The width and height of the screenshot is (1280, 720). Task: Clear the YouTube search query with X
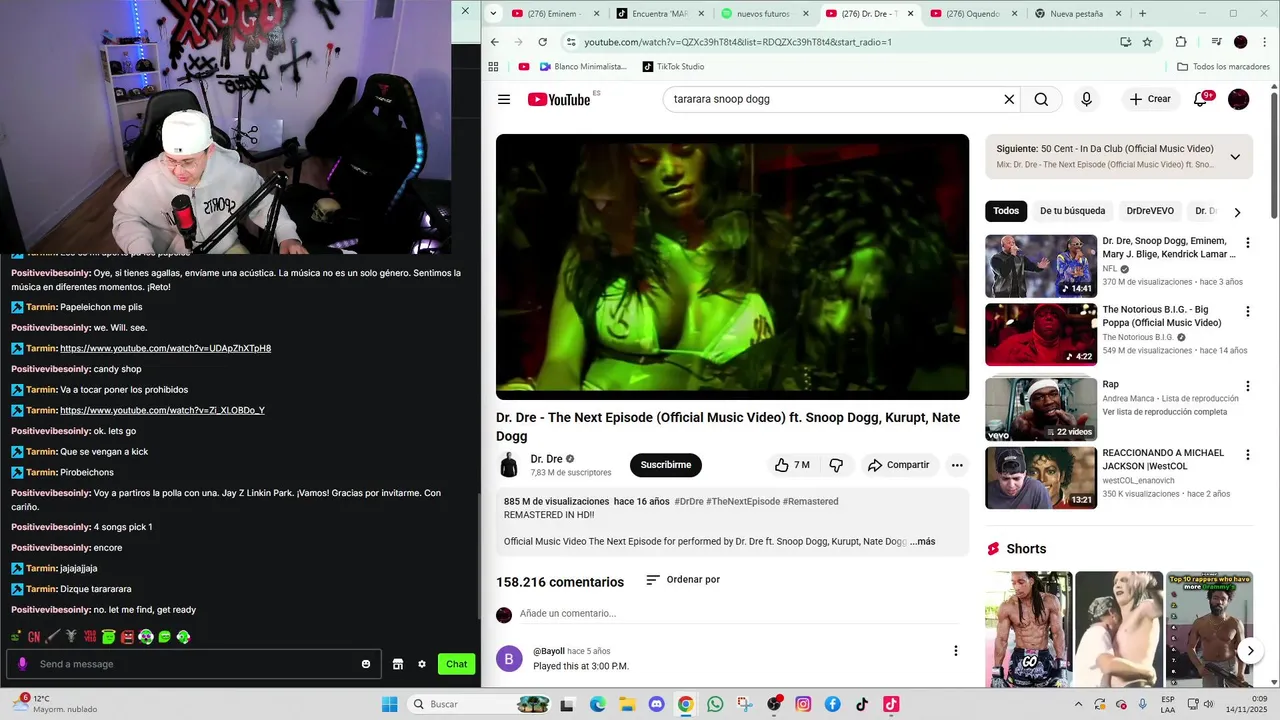click(1009, 99)
